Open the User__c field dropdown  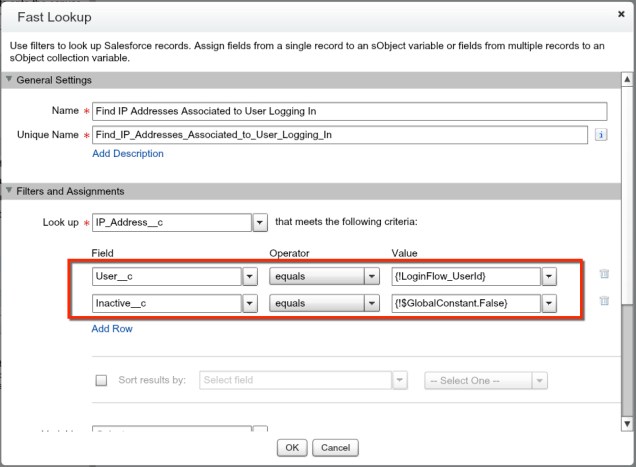coord(250,276)
